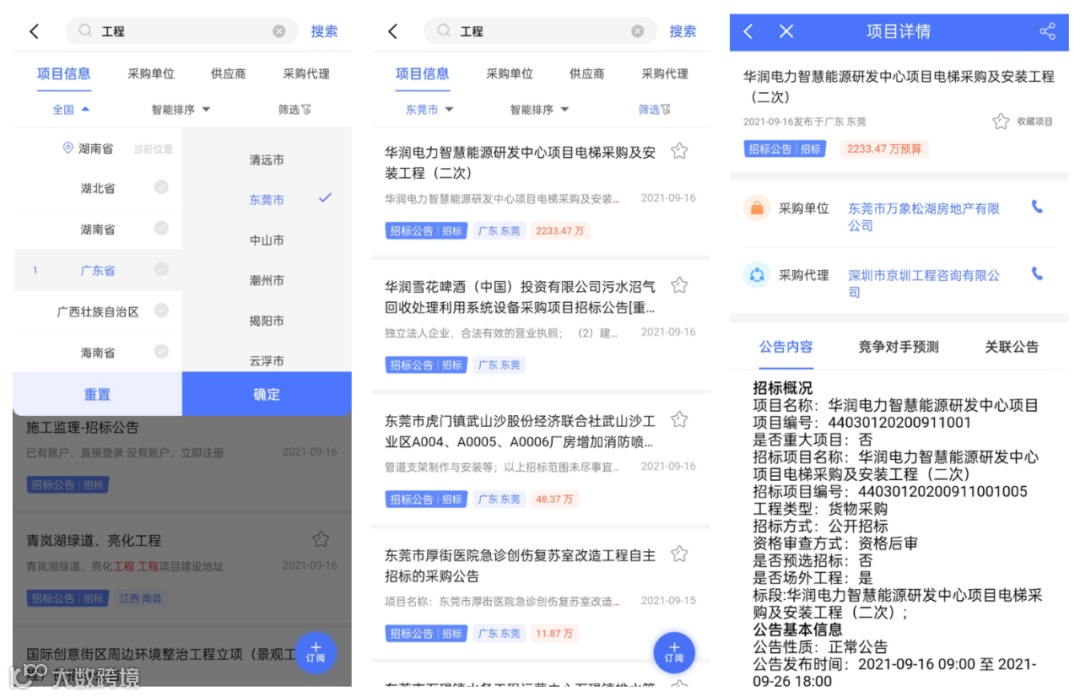This screenshot has width=1080, height=697.
Task: Select 湖南省 current location row
Action: pyautogui.click(x=97, y=148)
